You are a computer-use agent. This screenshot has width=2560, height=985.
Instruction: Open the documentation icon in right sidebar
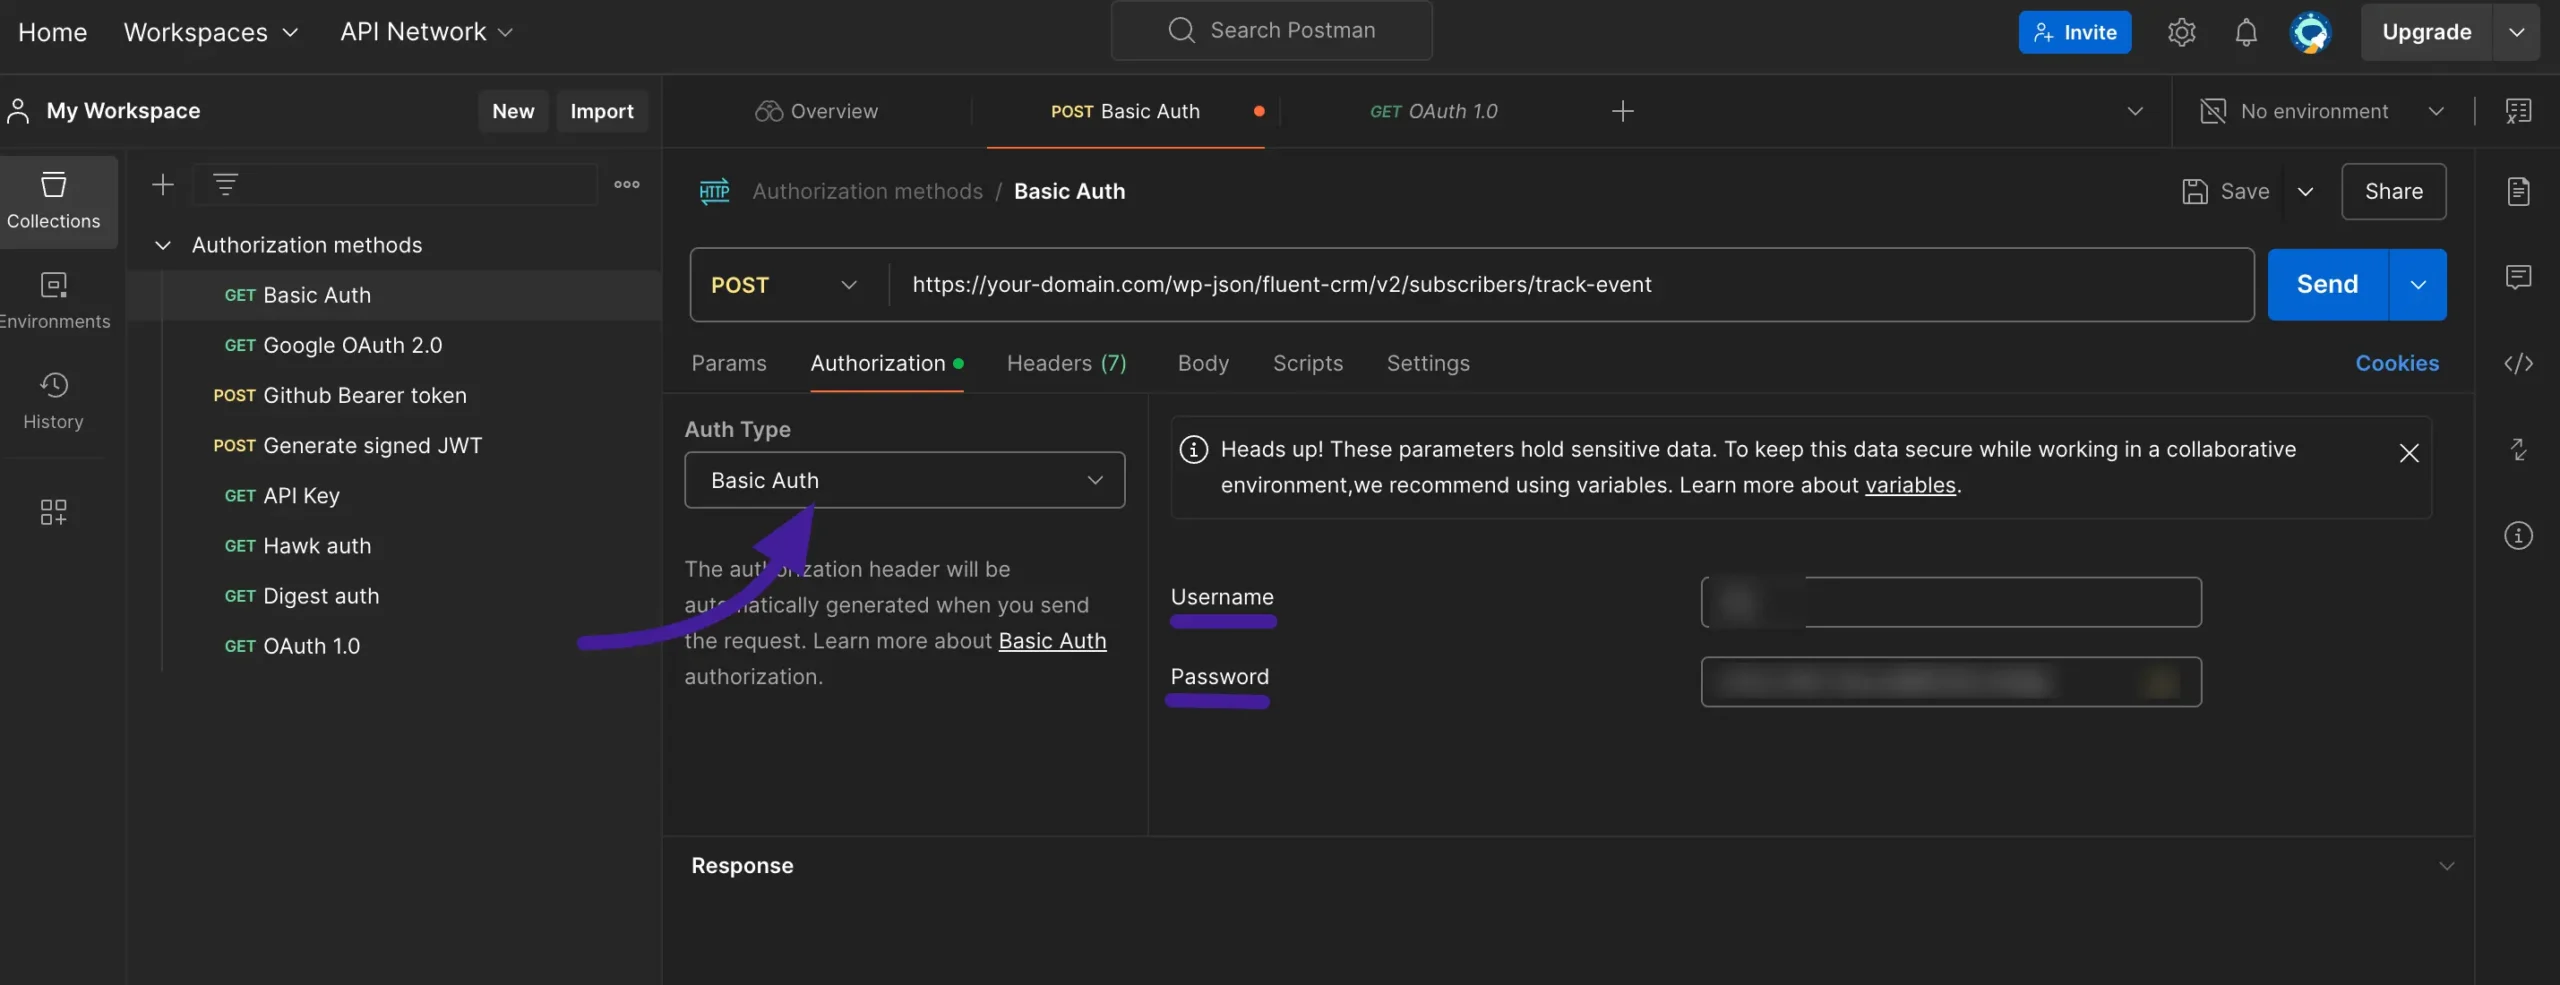[2518, 191]
